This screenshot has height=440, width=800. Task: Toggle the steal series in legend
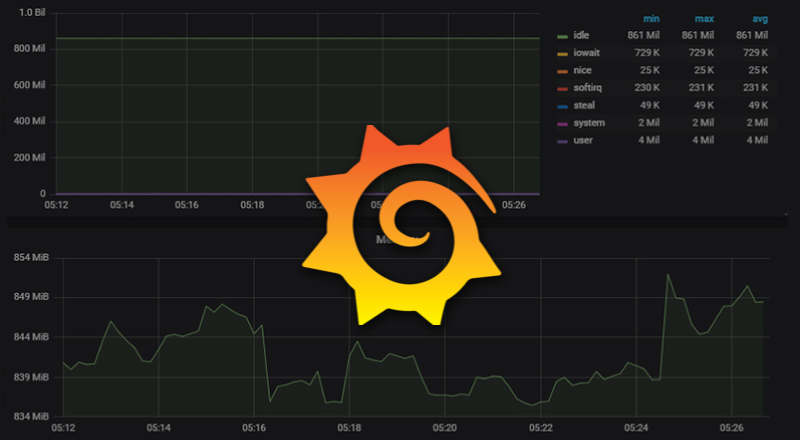pyautogui.click(x=584, y=106)
